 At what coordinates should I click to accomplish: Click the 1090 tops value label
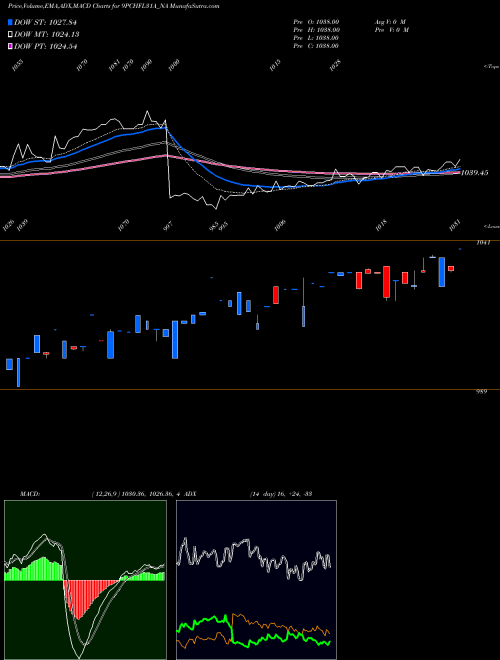coord(146,65)
